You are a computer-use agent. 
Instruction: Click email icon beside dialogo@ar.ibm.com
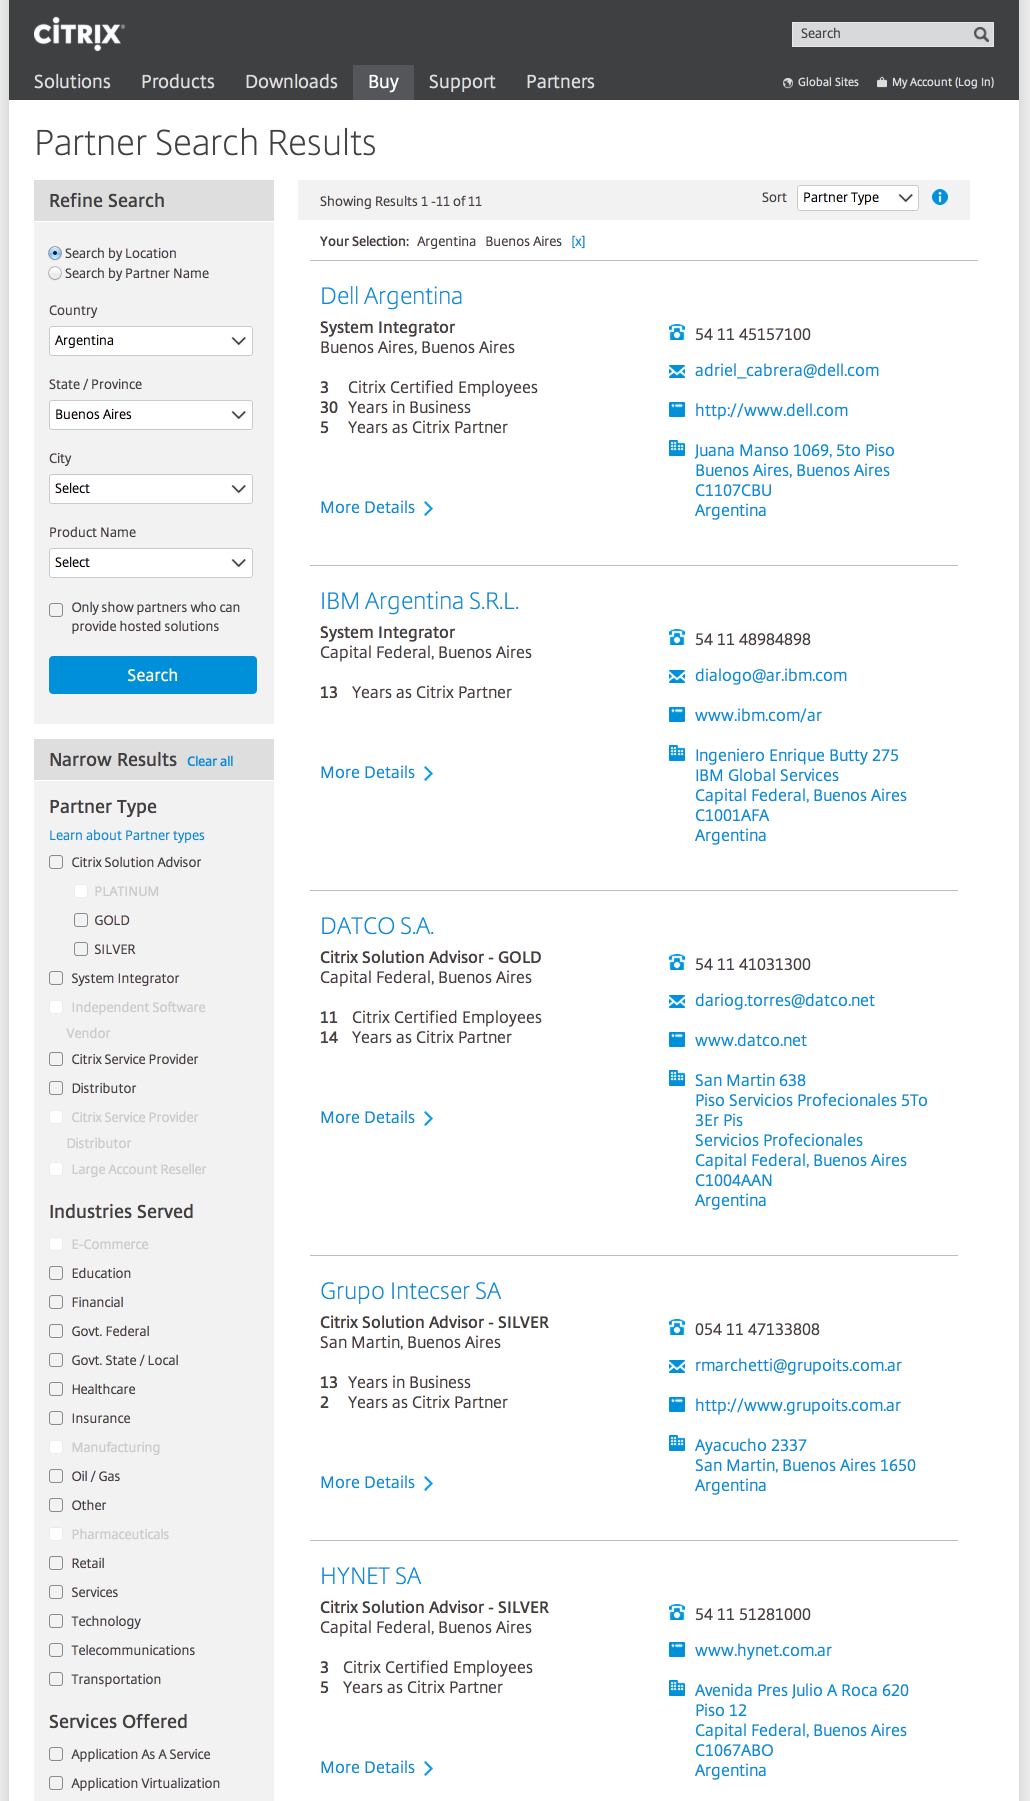tap(677, 676)
